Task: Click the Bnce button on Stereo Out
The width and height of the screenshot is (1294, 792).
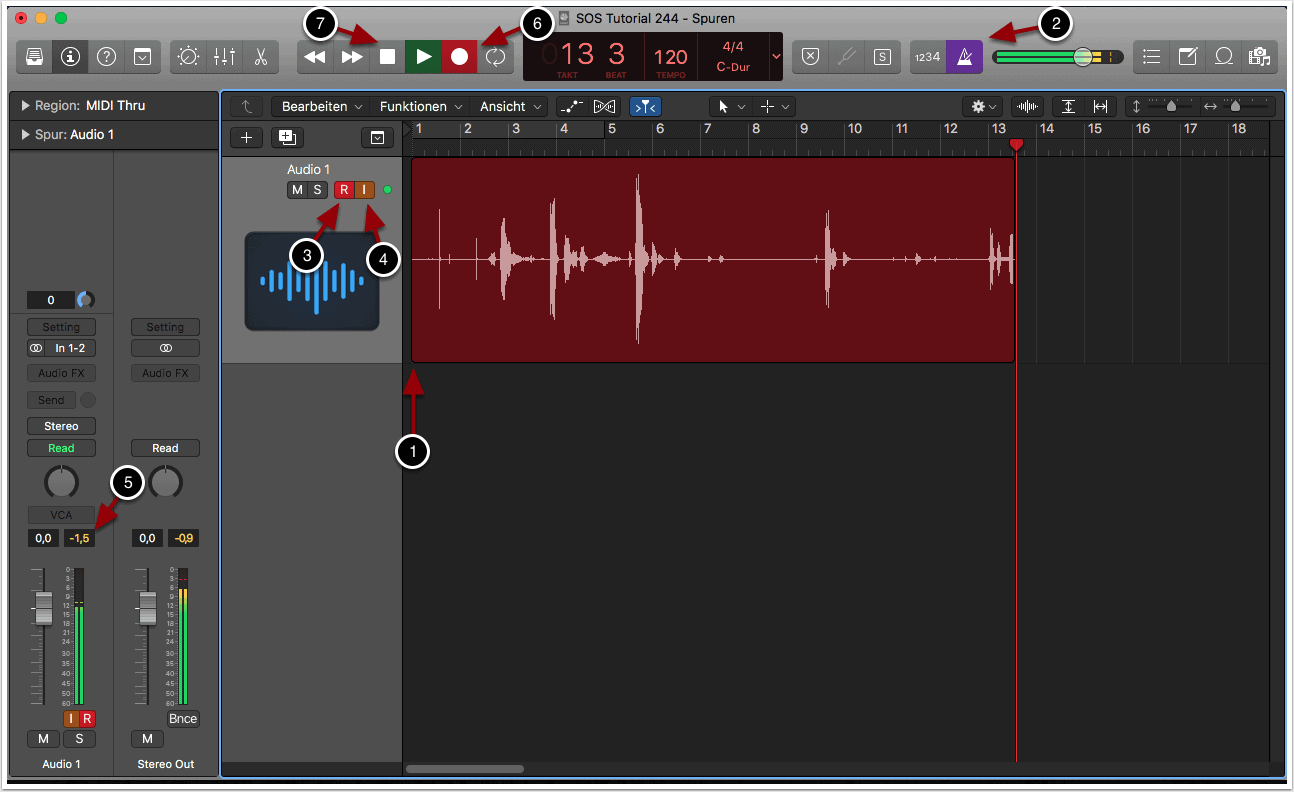Action: [x=183, y=718]
